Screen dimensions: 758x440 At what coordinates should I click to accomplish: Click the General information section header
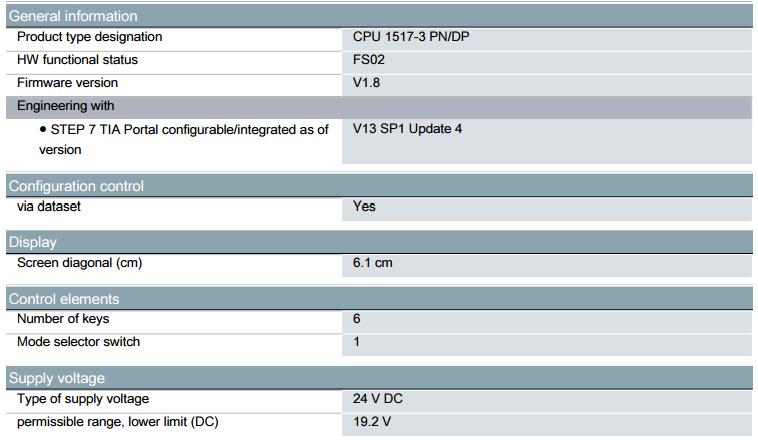point(73,16)
